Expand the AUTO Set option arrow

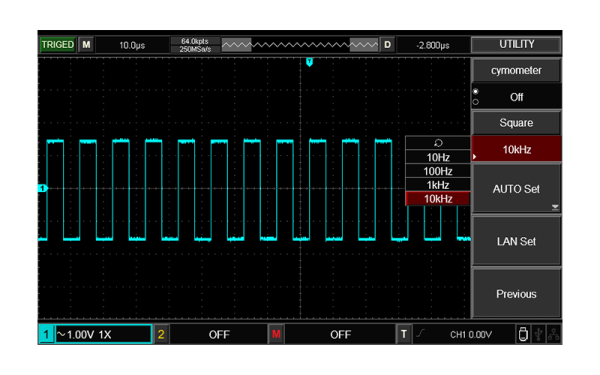555,207
